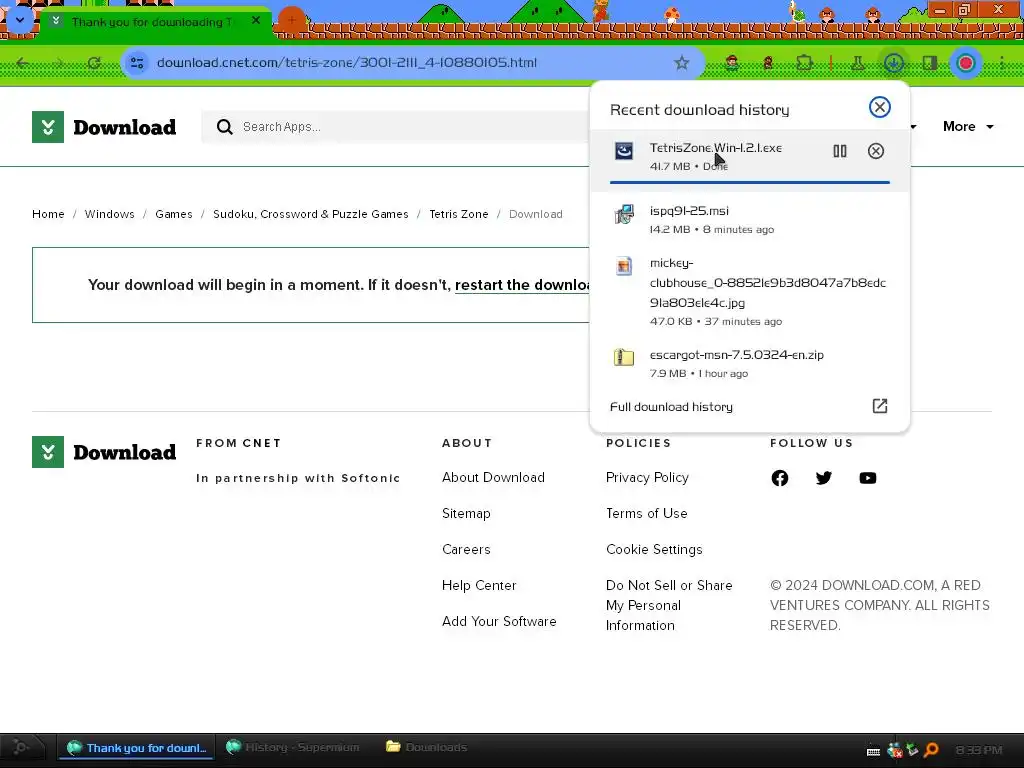Screen dimensions: 1024x768
Task: Open the red profile avatar button
Action: pyautogui.click(x=966, y=63)
